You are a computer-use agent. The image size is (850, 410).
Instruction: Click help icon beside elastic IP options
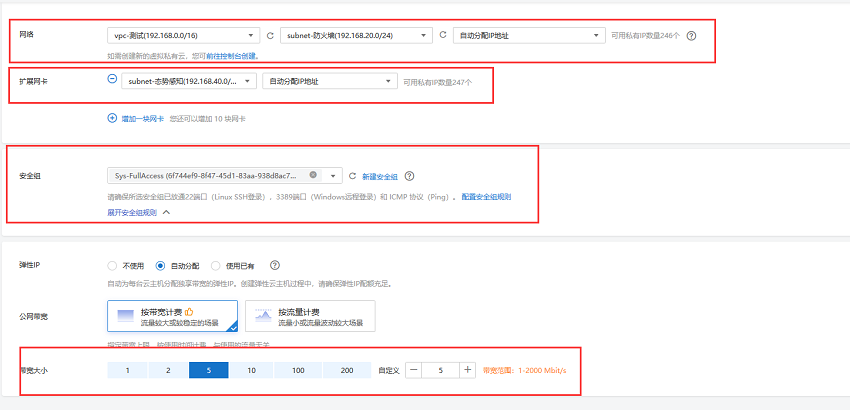pos(274,266)
